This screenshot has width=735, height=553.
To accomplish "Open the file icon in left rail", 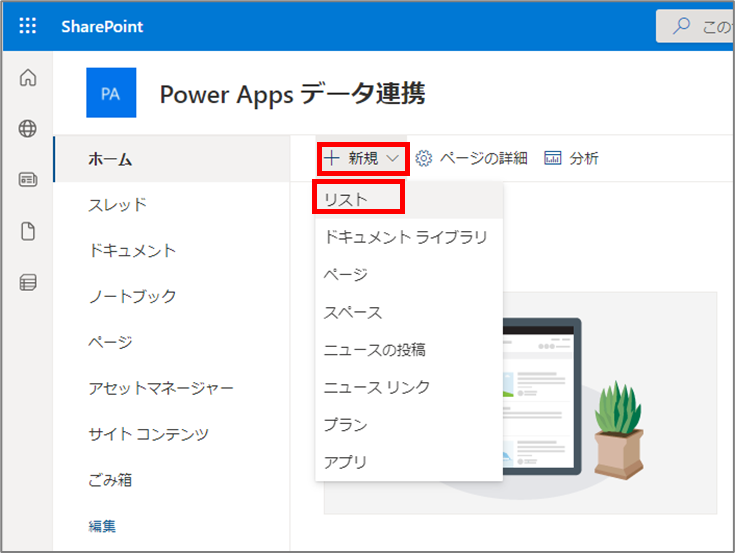I will point(28,231).
